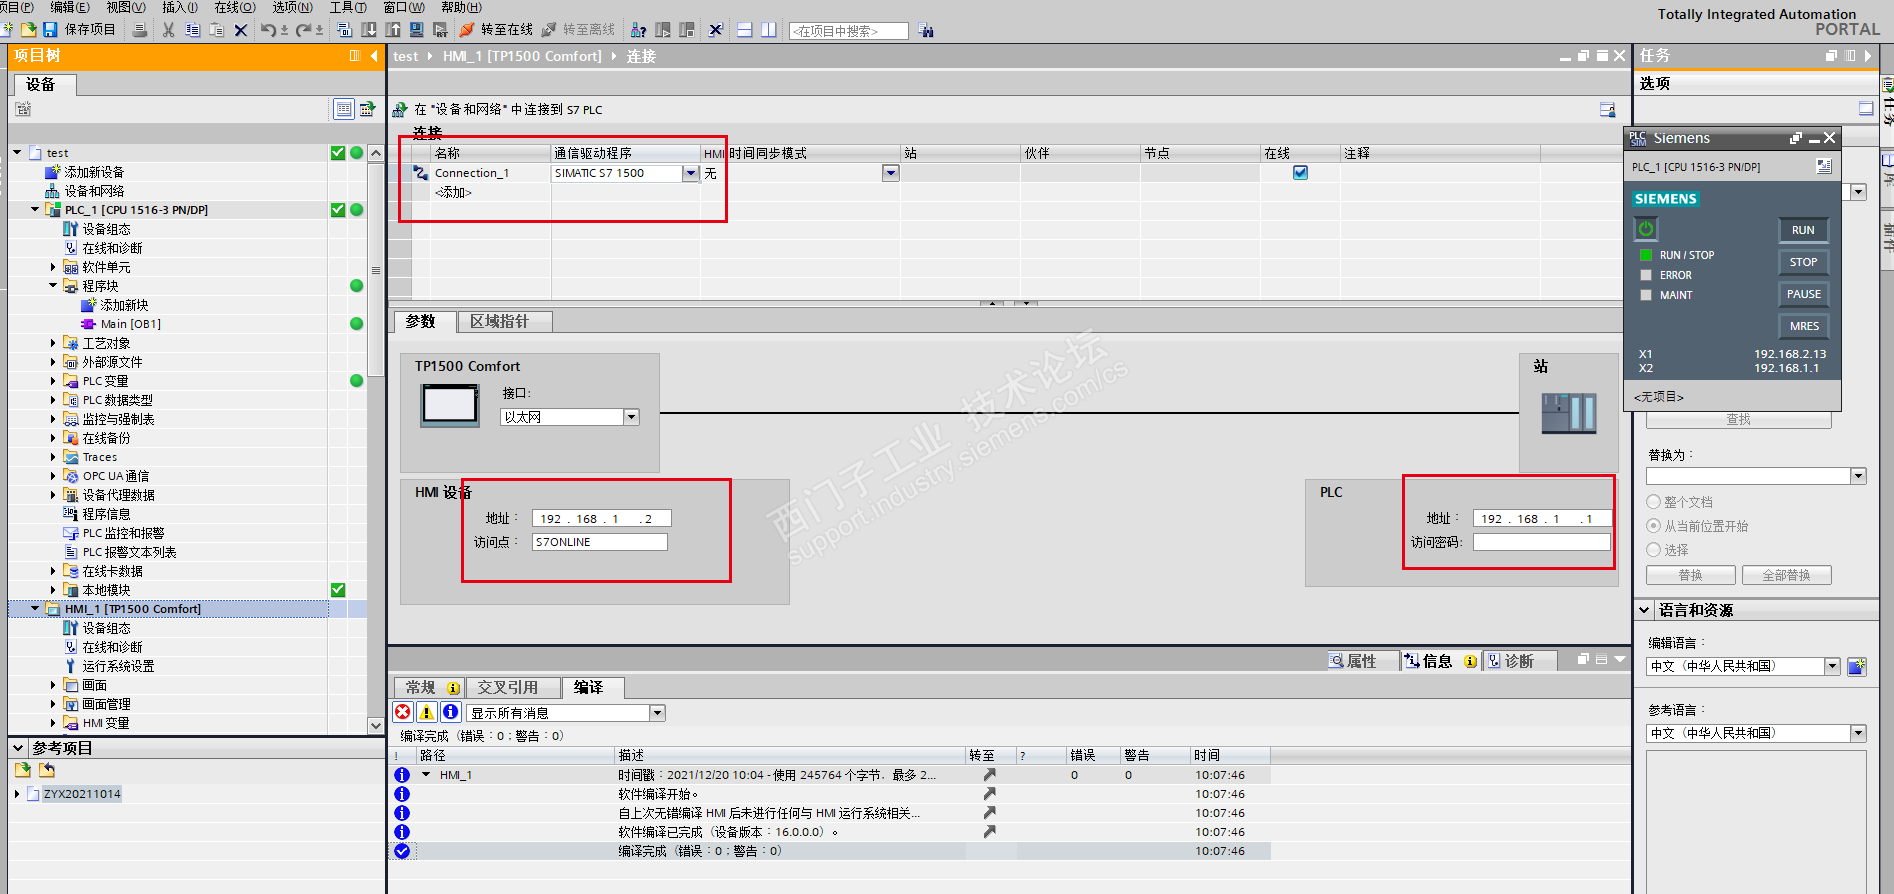Open the 在线(O) menu

pyautogui.click(x=234, y=7)
